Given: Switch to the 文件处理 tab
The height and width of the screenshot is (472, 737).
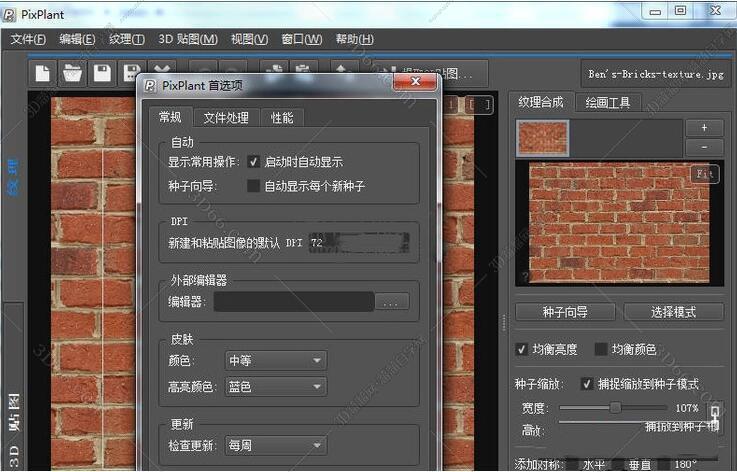Looking at the screenshot, I should pyautogui.click(x=226, y=118).
